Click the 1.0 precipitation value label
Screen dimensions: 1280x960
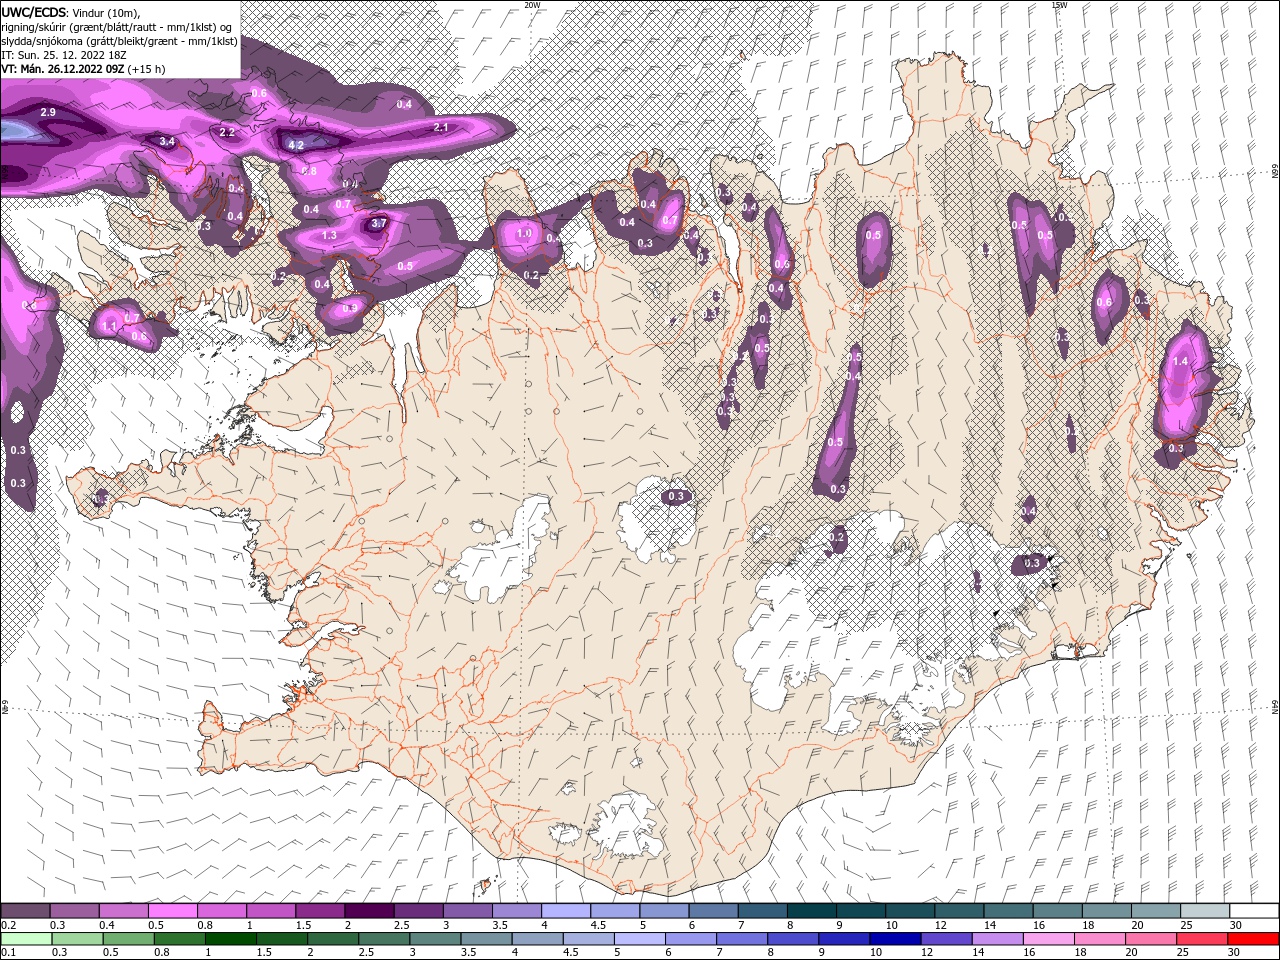(523, 234)
